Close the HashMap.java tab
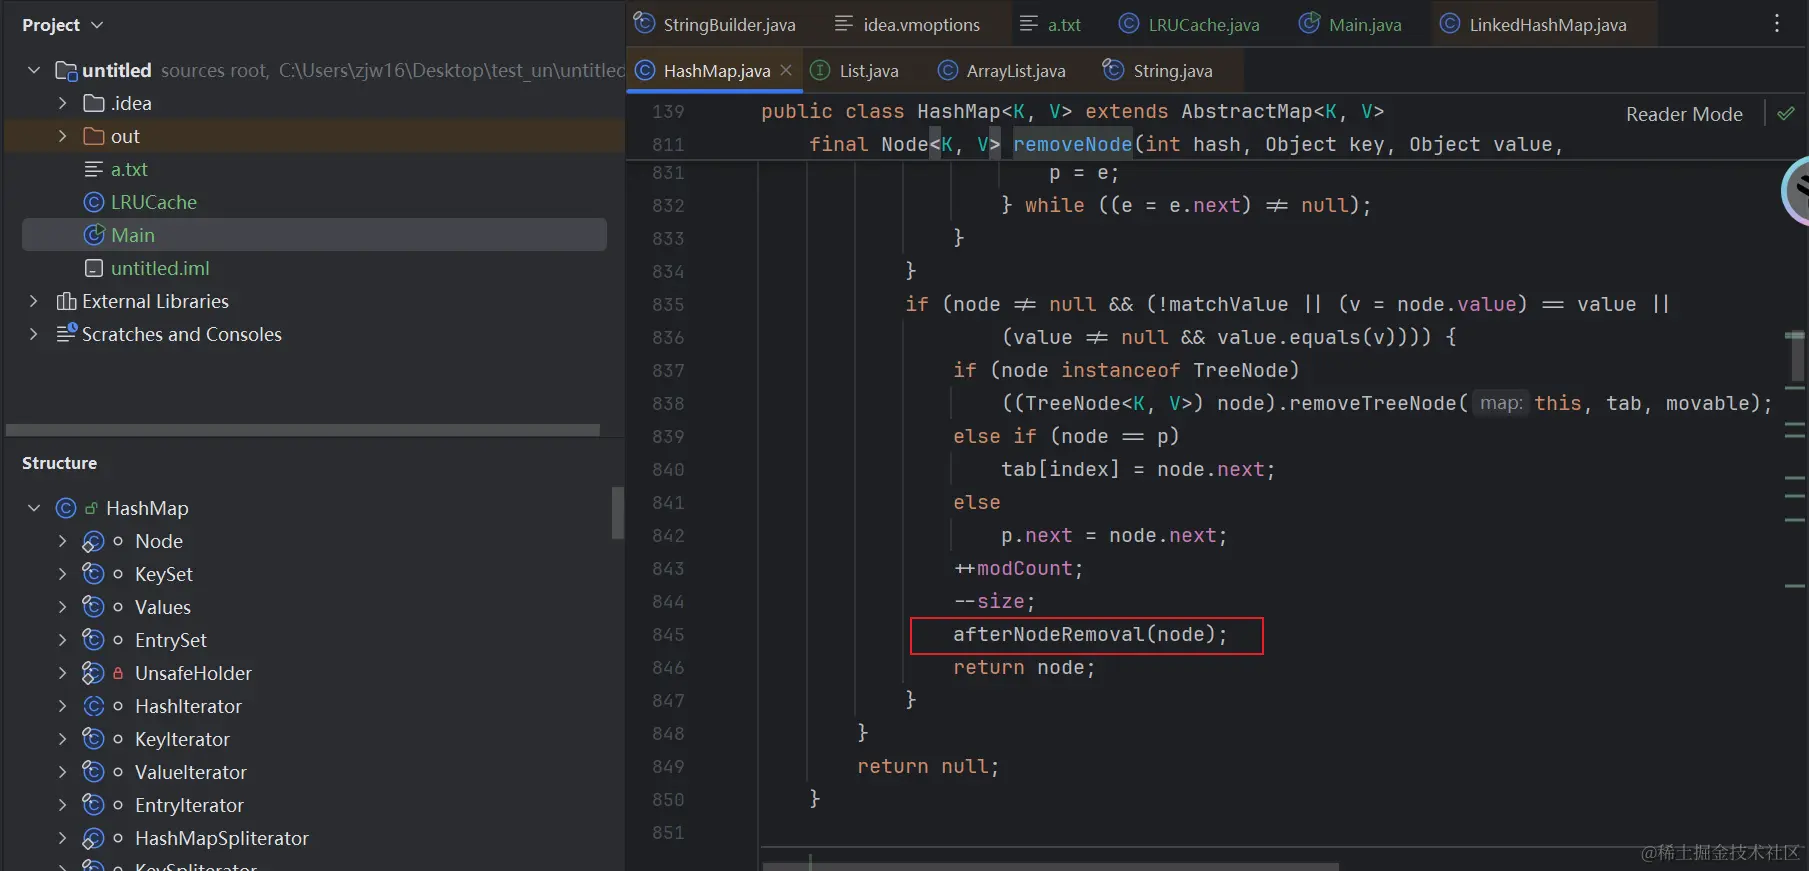This screenshot has height=871, width=1809. 786,70
